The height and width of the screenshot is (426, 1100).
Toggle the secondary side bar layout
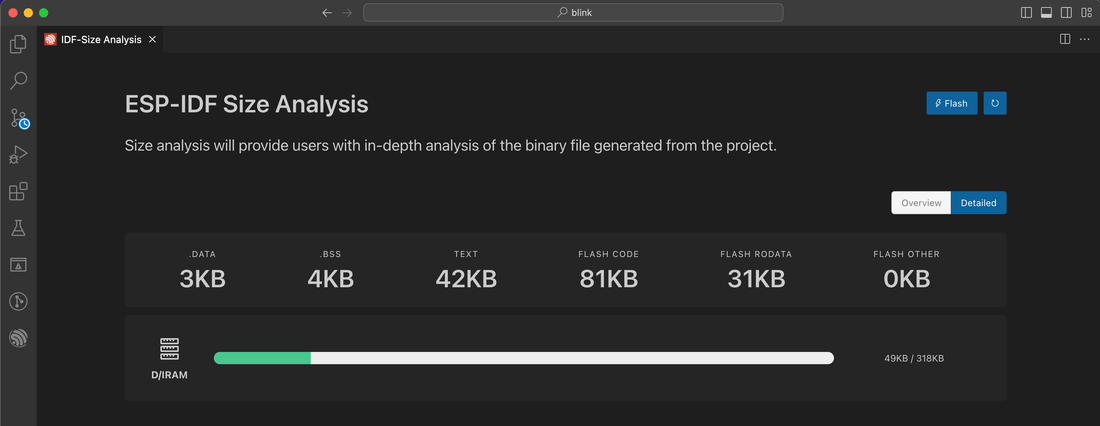pos(1066,13)
